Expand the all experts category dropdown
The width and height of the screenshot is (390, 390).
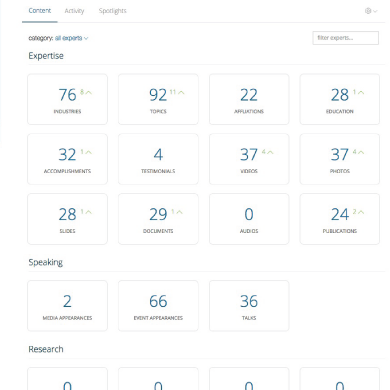tap(72, 38)
